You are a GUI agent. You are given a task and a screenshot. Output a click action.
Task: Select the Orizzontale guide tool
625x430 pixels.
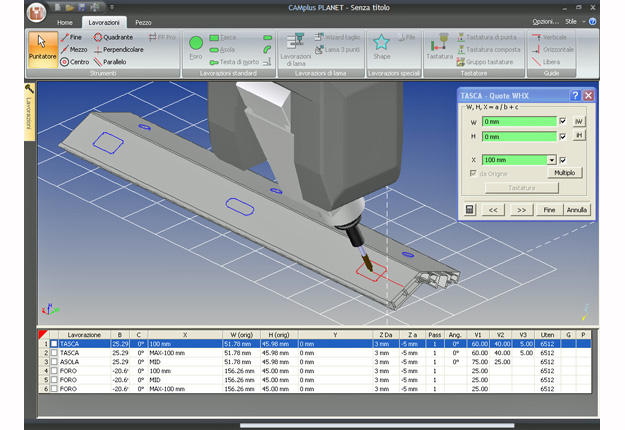[x=552, y=49]
